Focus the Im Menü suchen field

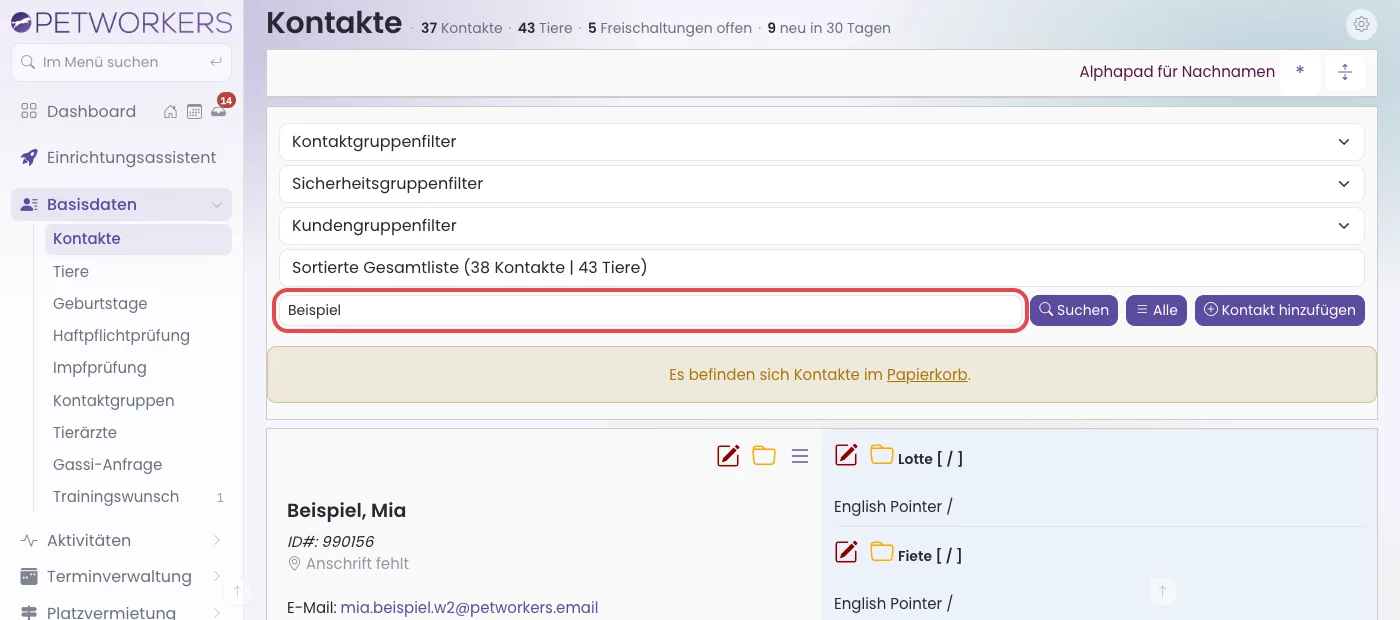tap(121, 62)
